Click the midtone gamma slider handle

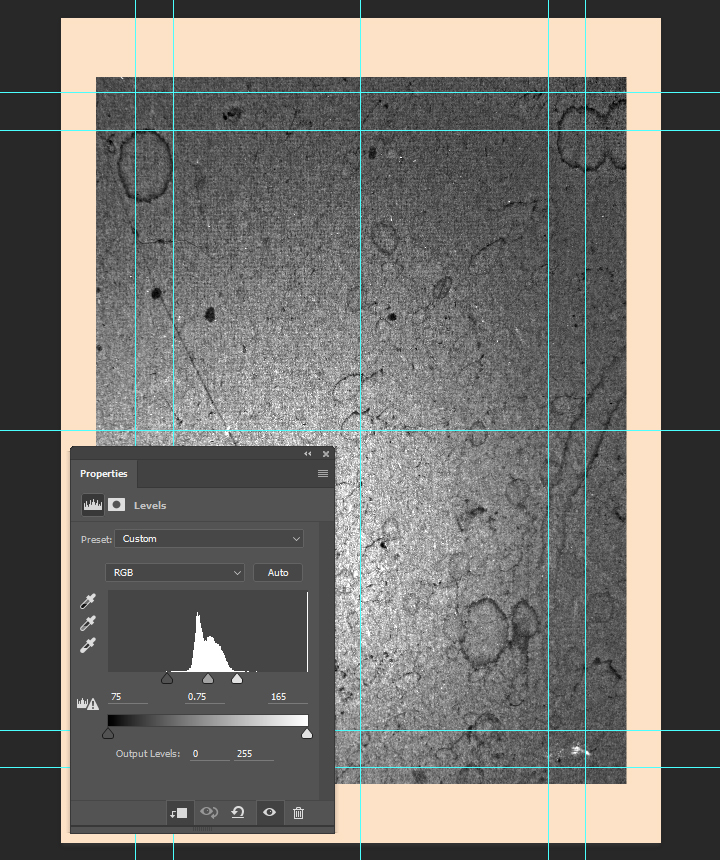point(208,678)
